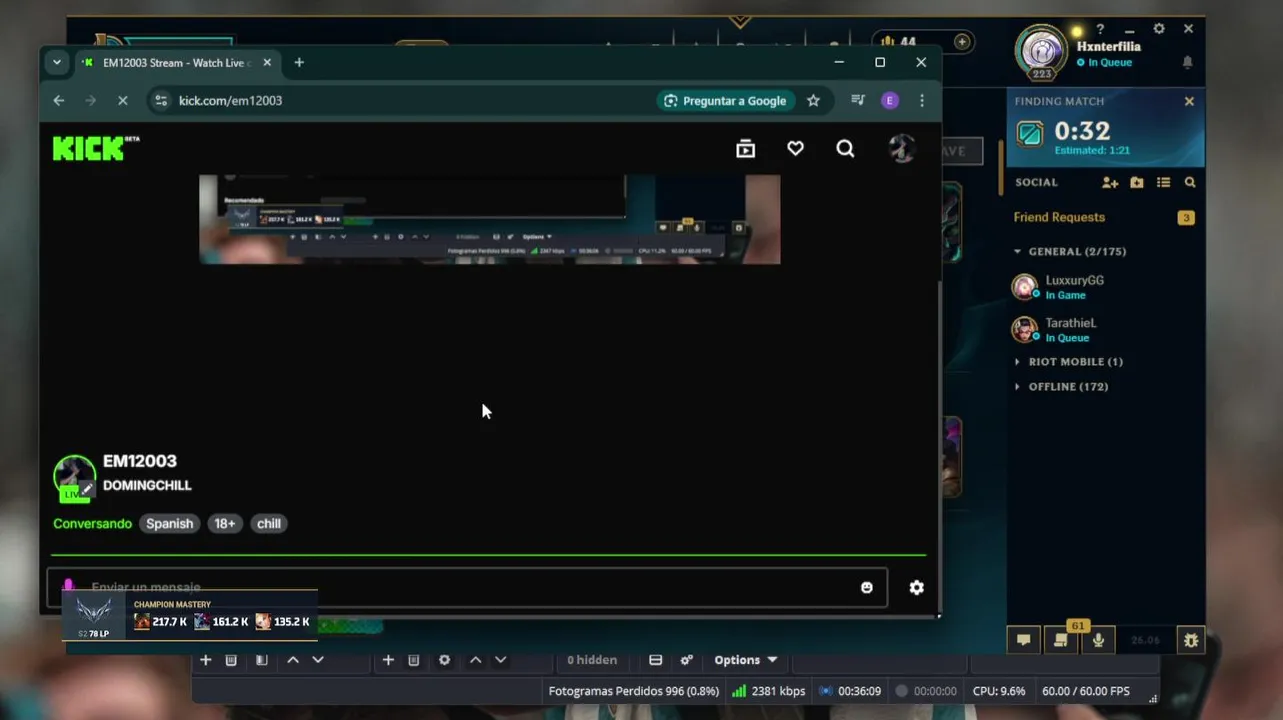View site information icon beside URL
Screen dimensions: 1283x720
click(x=160, y=100)
